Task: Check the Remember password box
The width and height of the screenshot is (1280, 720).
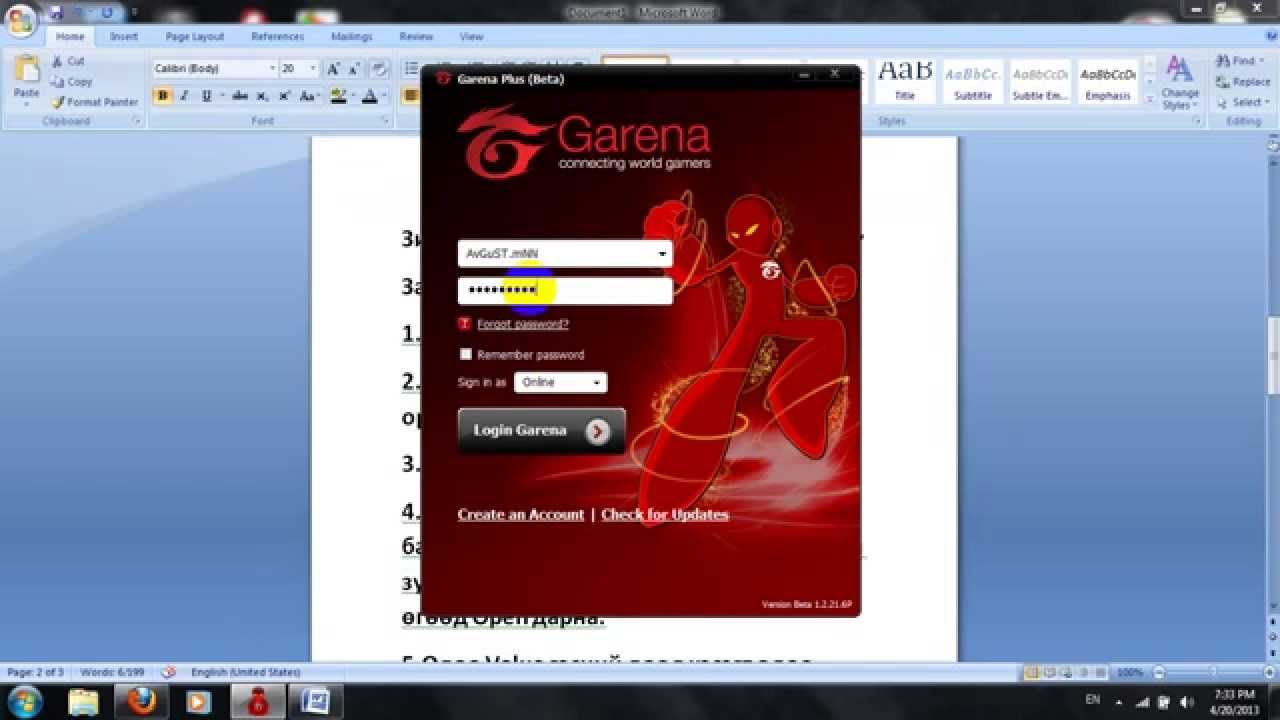Action: (465, 354)
